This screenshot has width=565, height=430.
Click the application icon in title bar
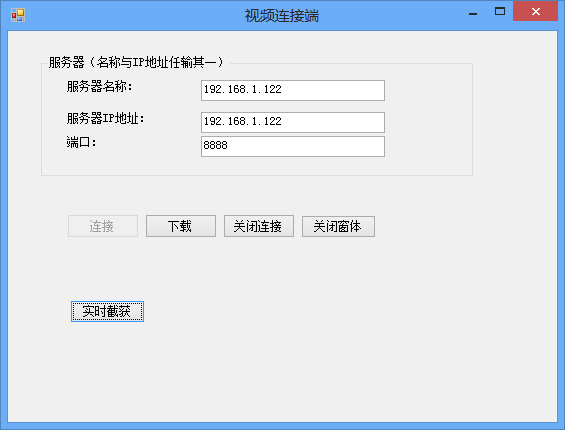point(18,15)
